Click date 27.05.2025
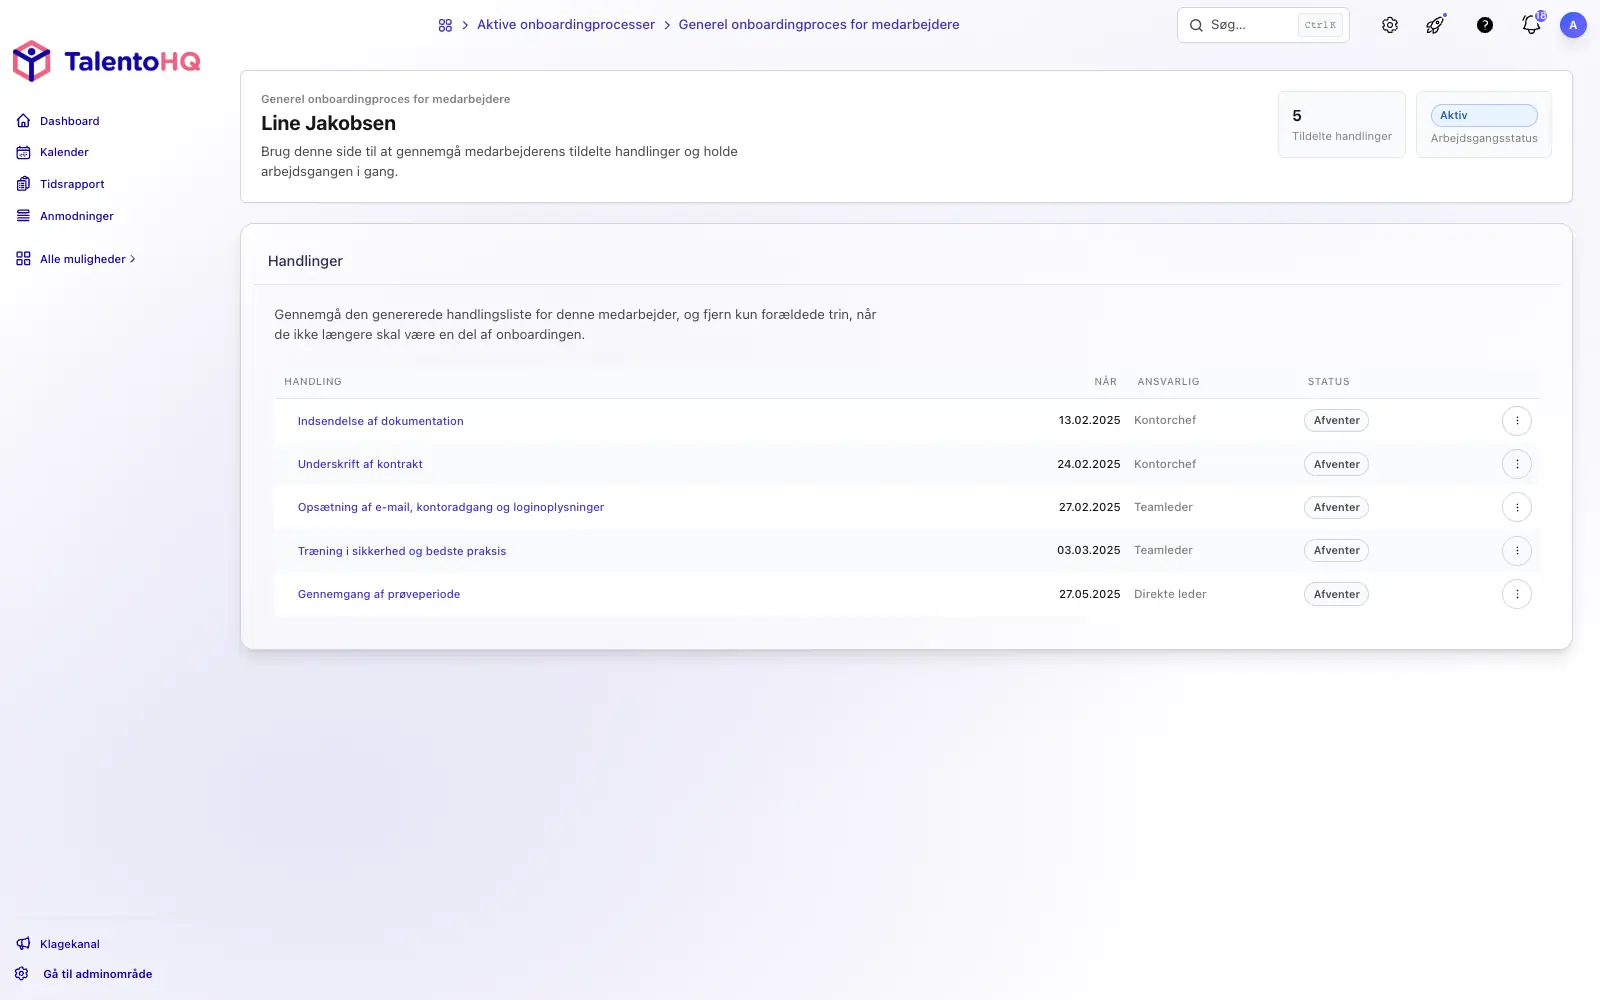The height and width of the screenshot is (1000, 1600). point(1089,594)
